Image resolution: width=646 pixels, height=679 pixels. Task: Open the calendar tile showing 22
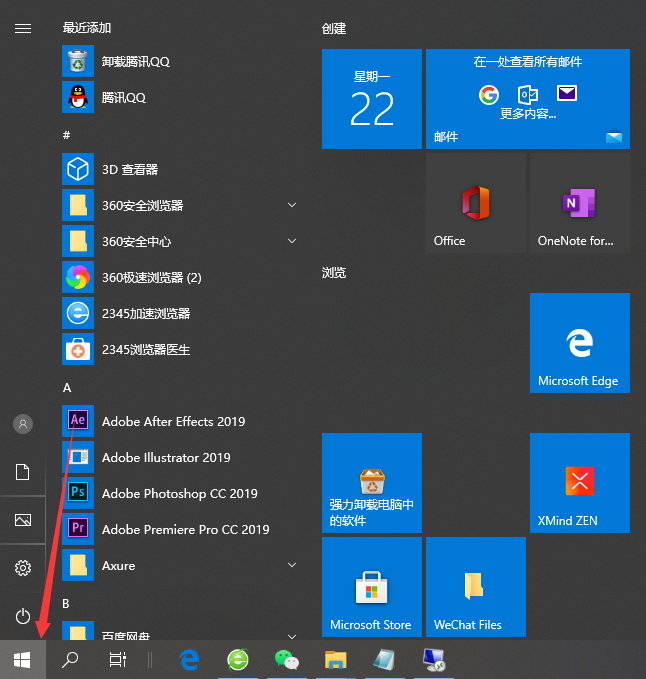372,100
